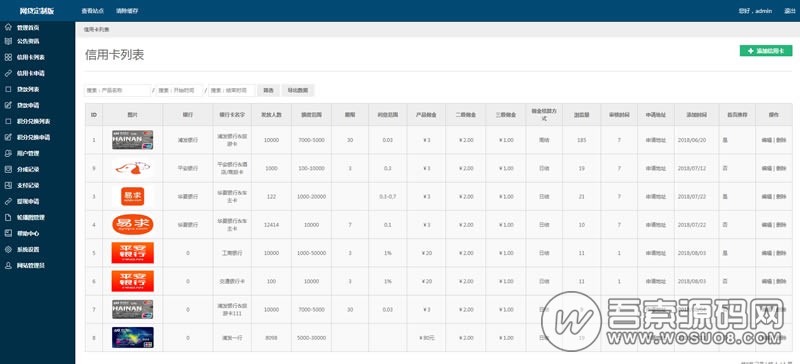Click the 您好, admin greeting
The image size is (800, 364).
click(755, 11)
